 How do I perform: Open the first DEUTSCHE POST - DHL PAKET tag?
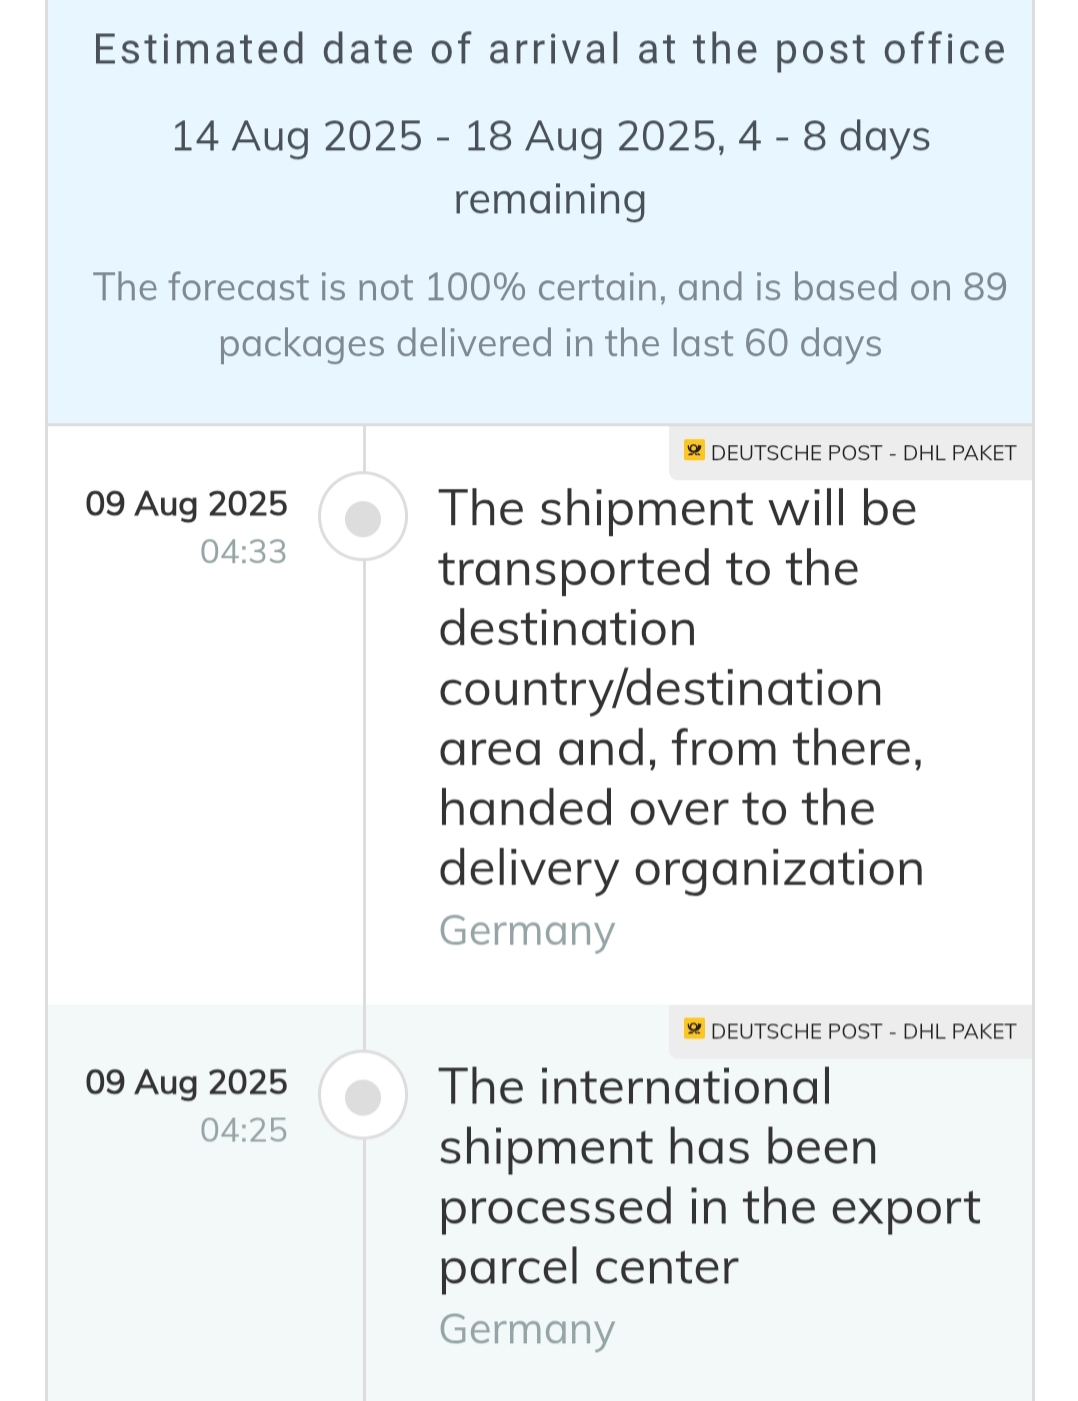pos(851,452)
